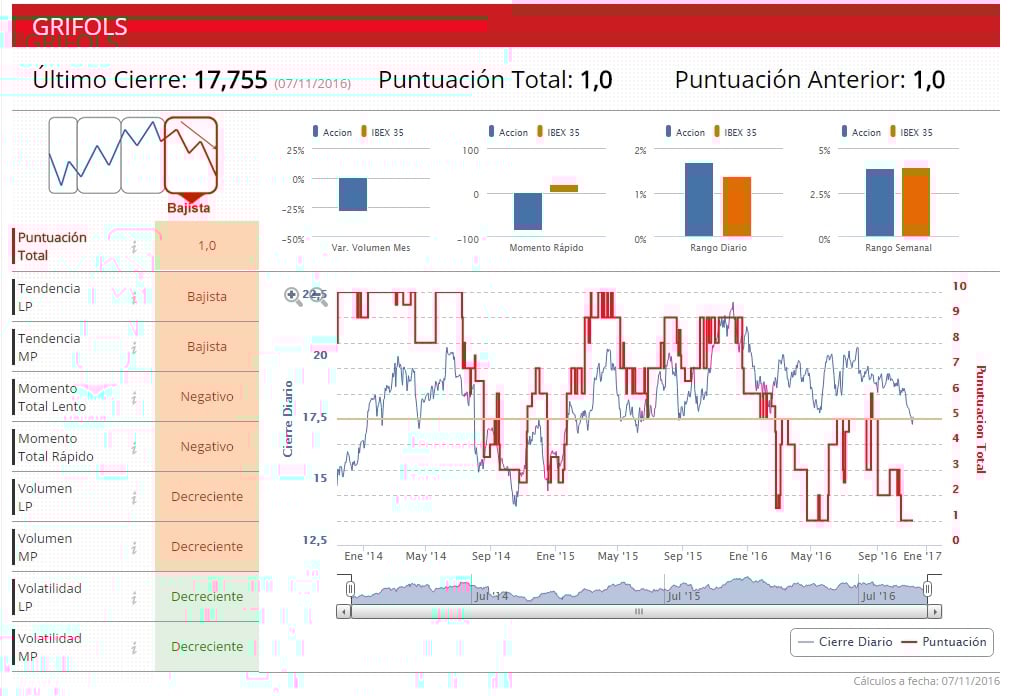Click the zoom in magnifier icon

click(292, 295)
